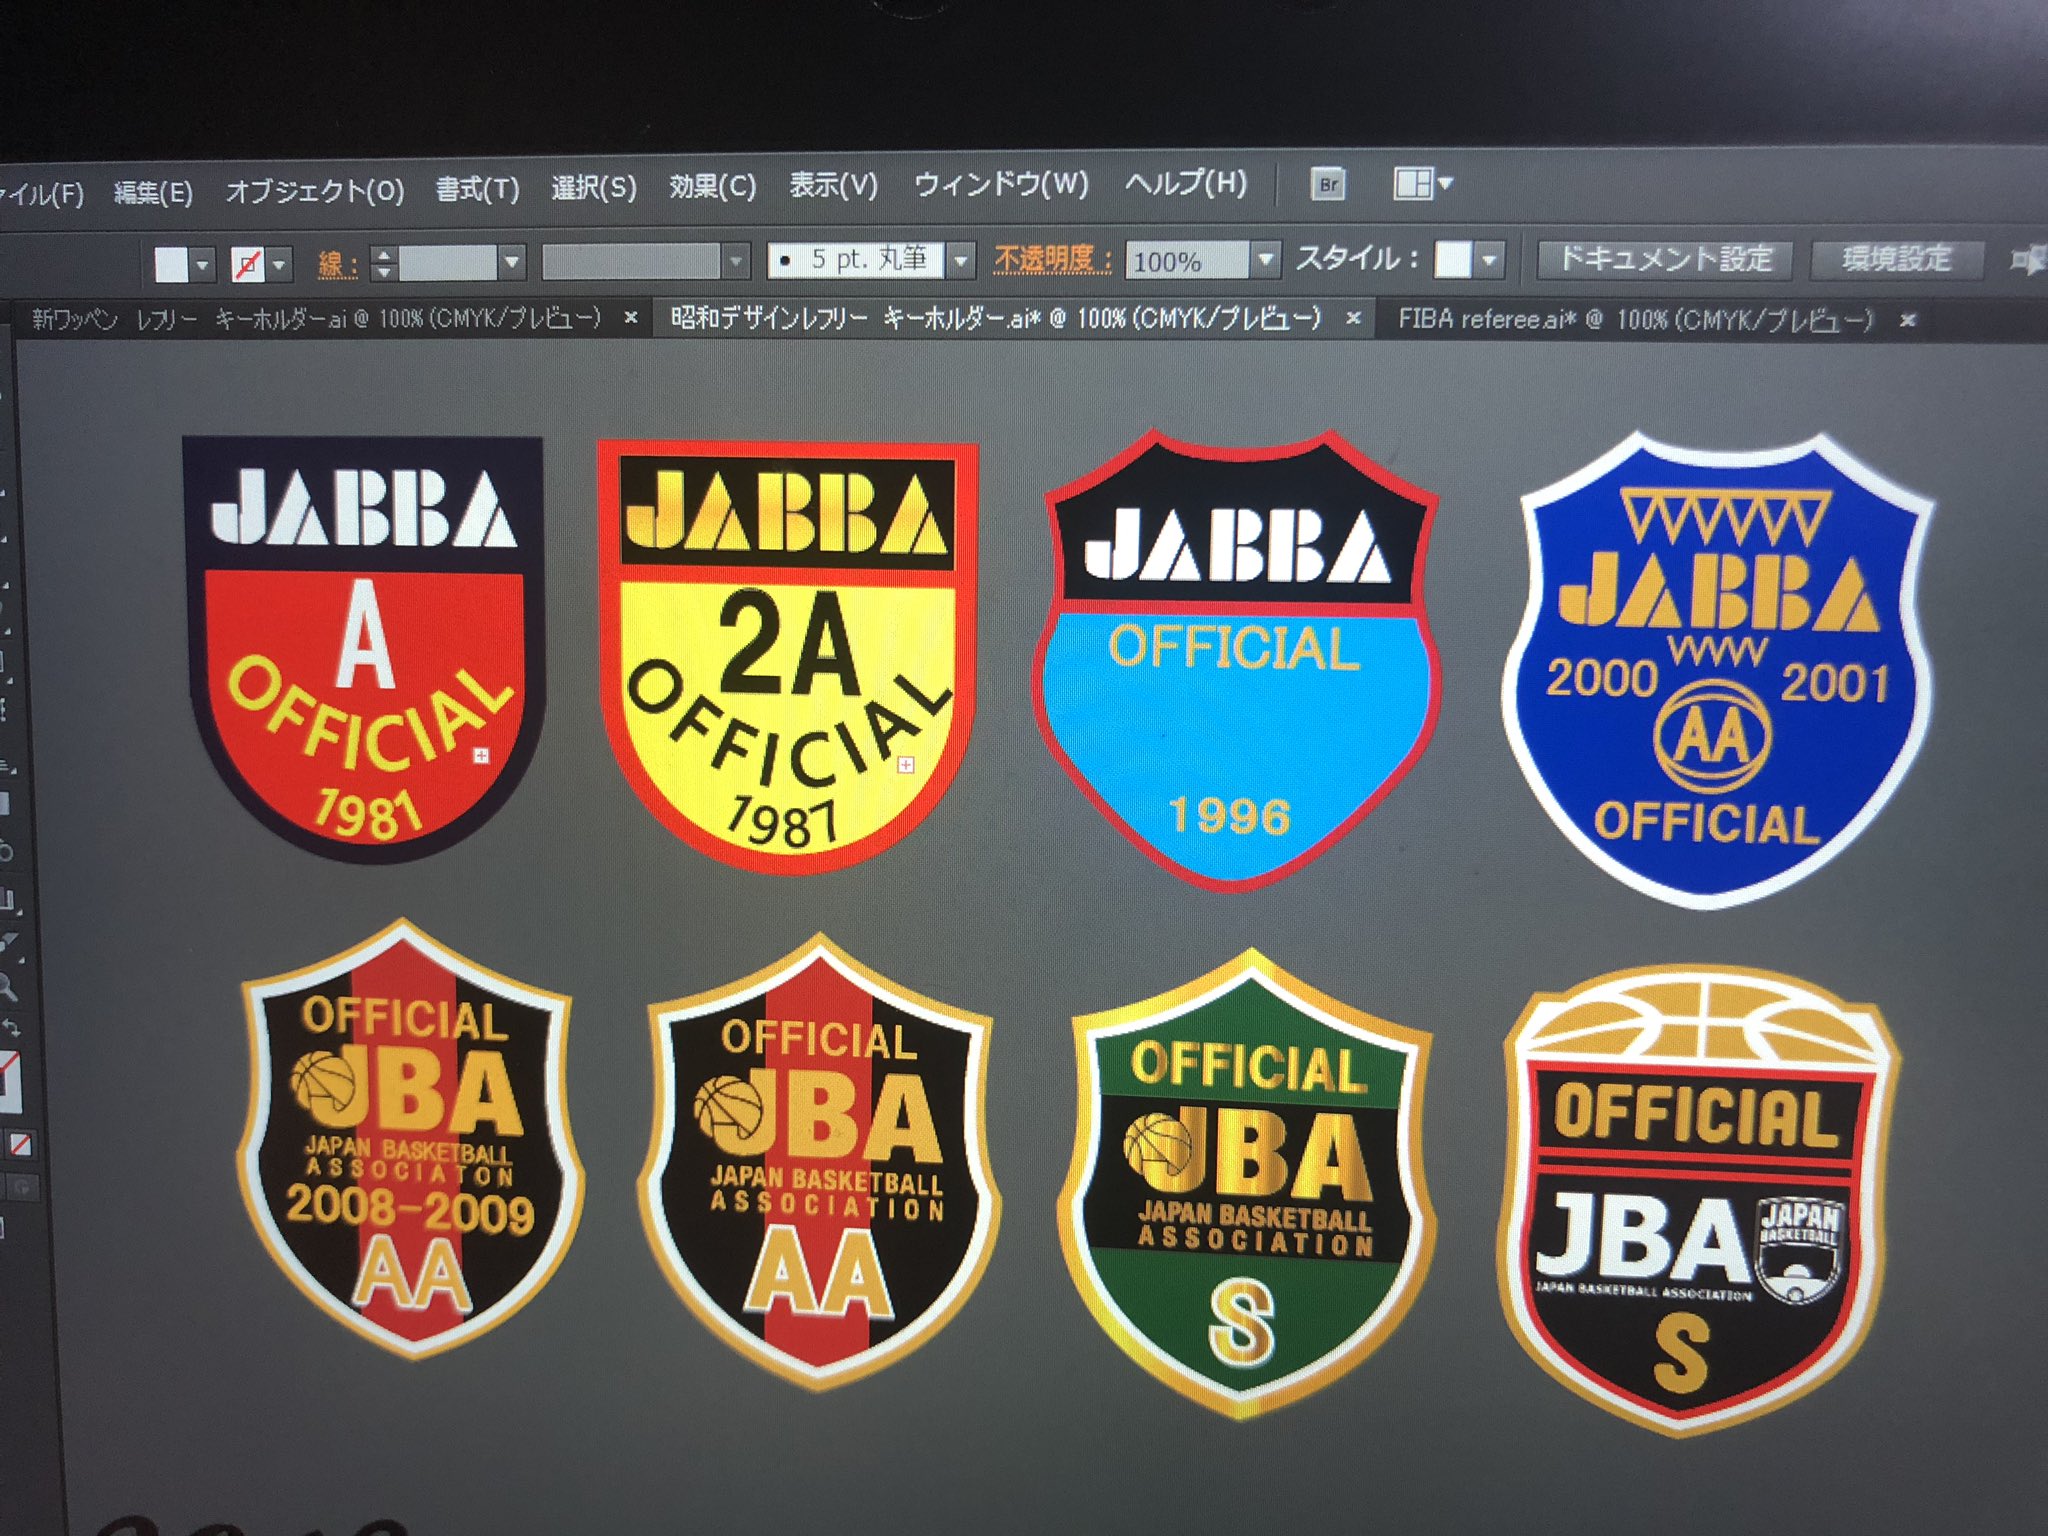2048x1536 pixels.
Task: Click the stroke weight input field
Action: (449, 264)
